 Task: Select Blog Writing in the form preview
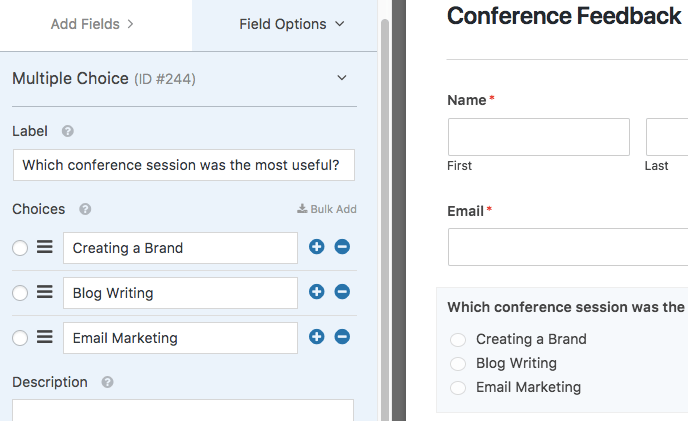(459, 363)
